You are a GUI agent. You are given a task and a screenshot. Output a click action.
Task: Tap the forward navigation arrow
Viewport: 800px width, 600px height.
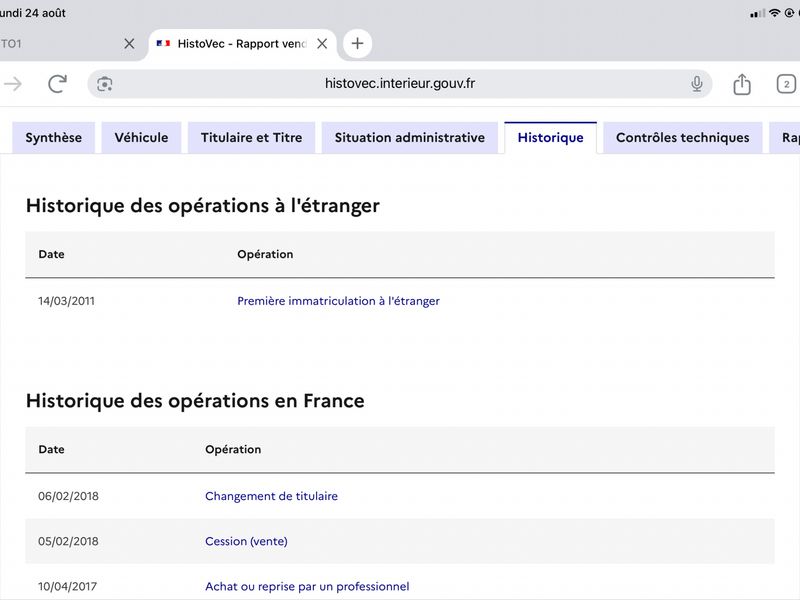tap(13, 84)
